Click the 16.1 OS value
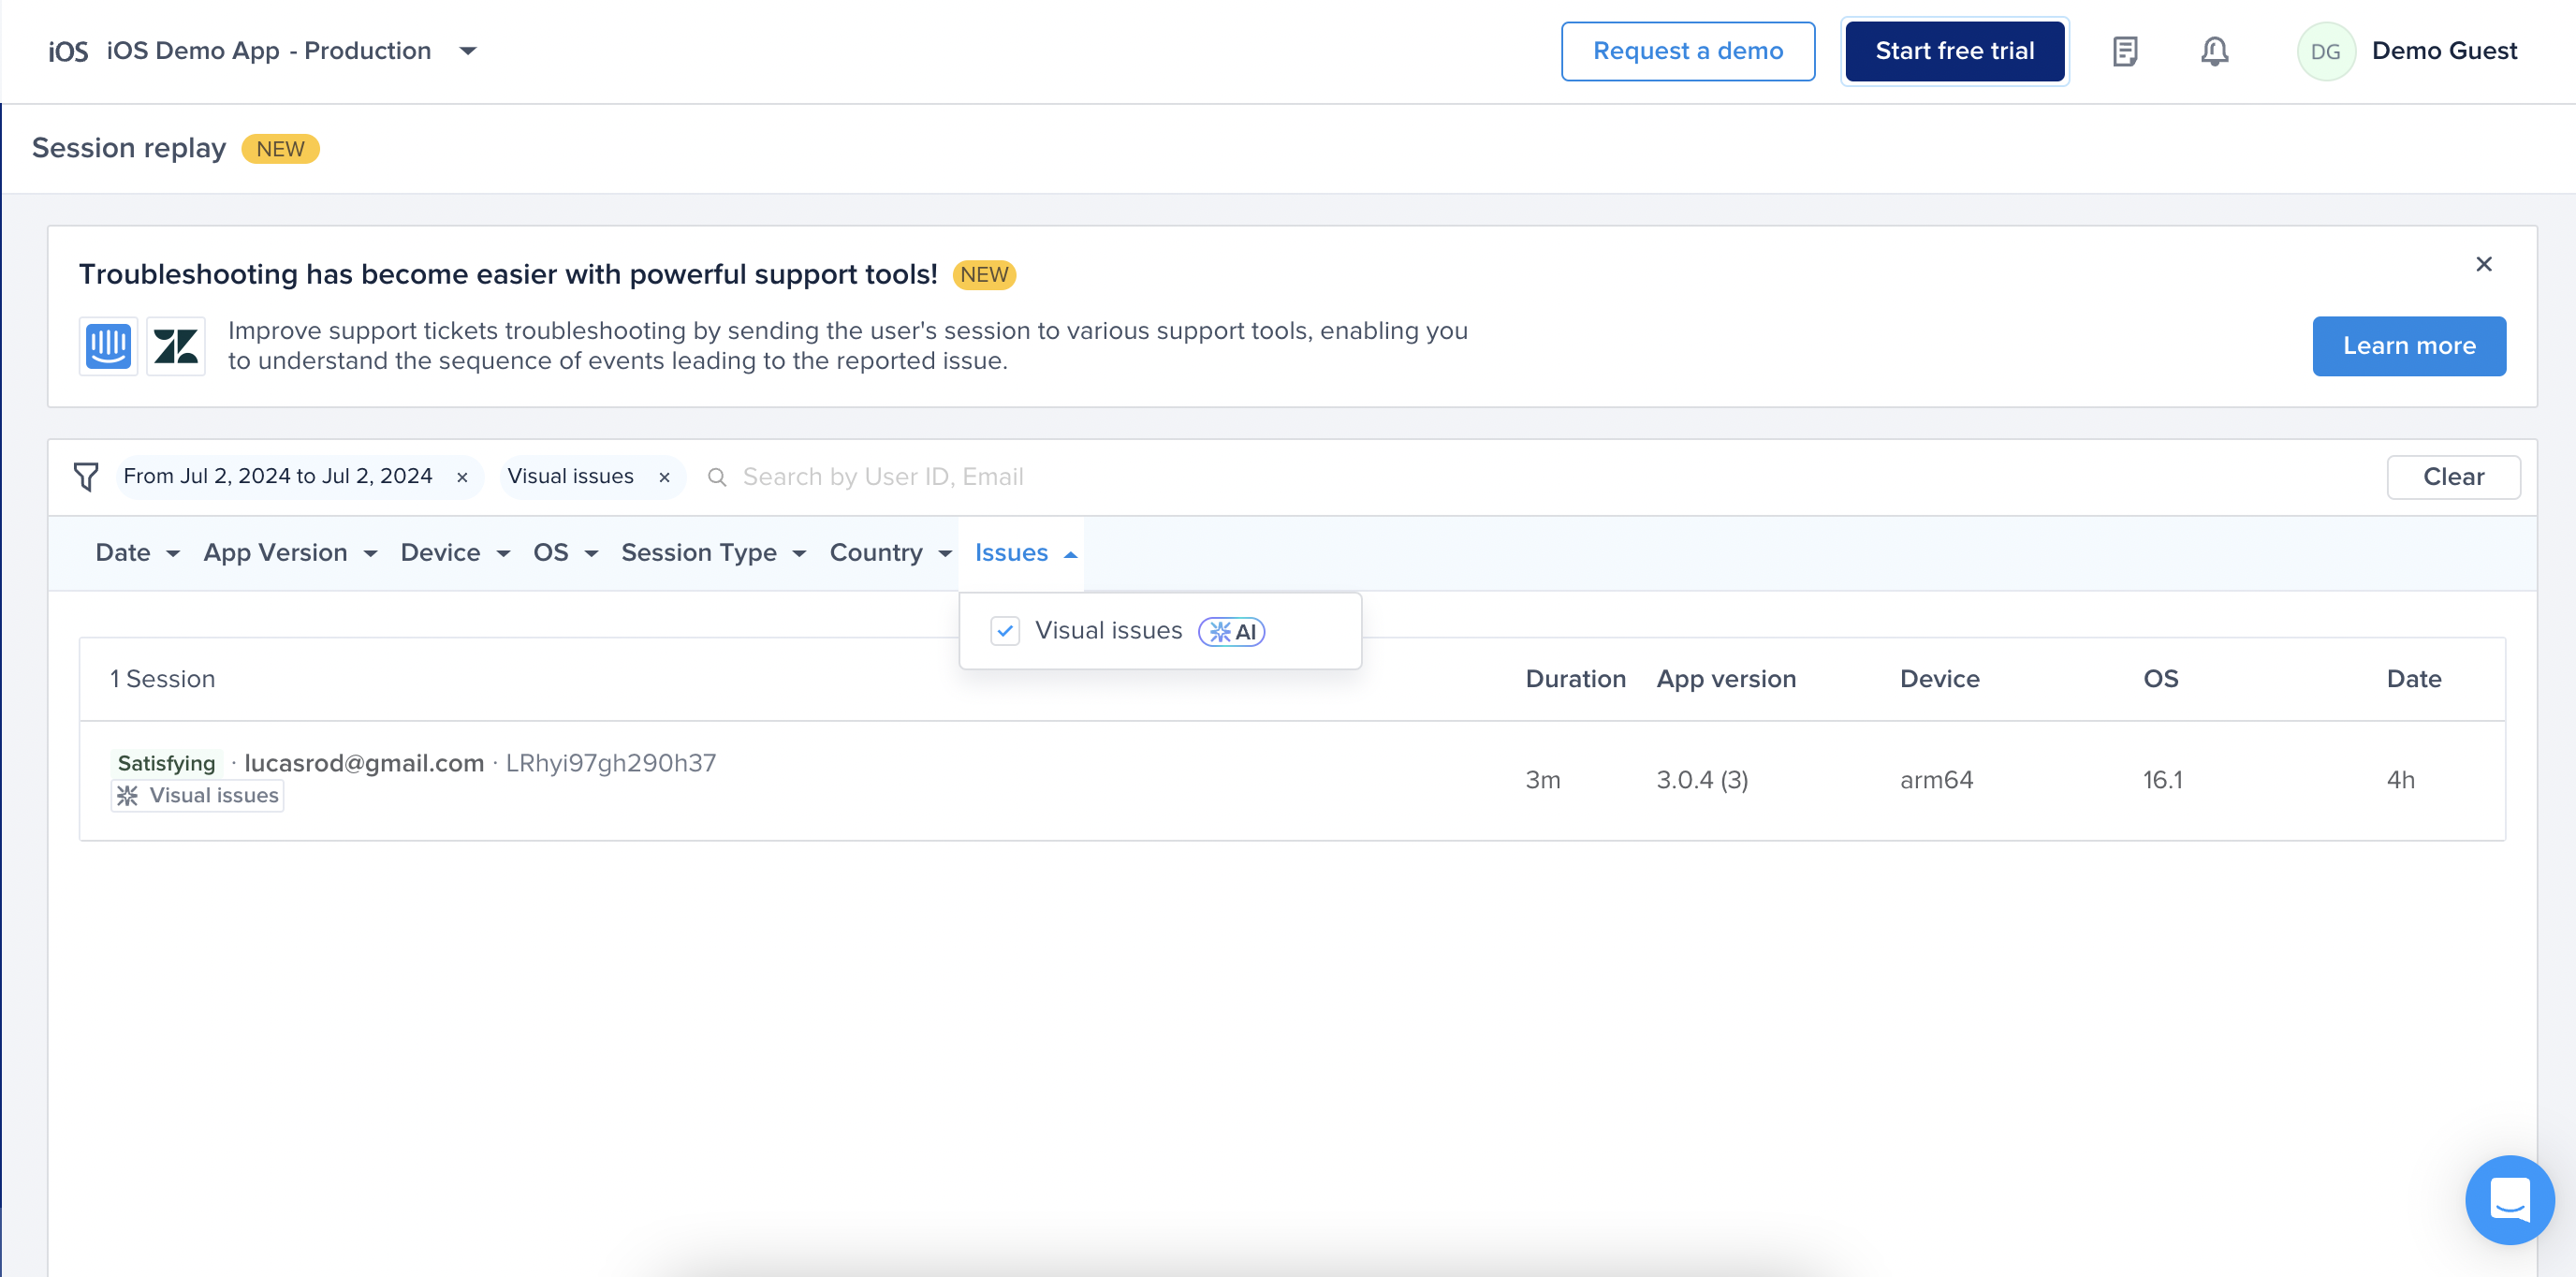 pyautogui.click(x=2162, y=780)
